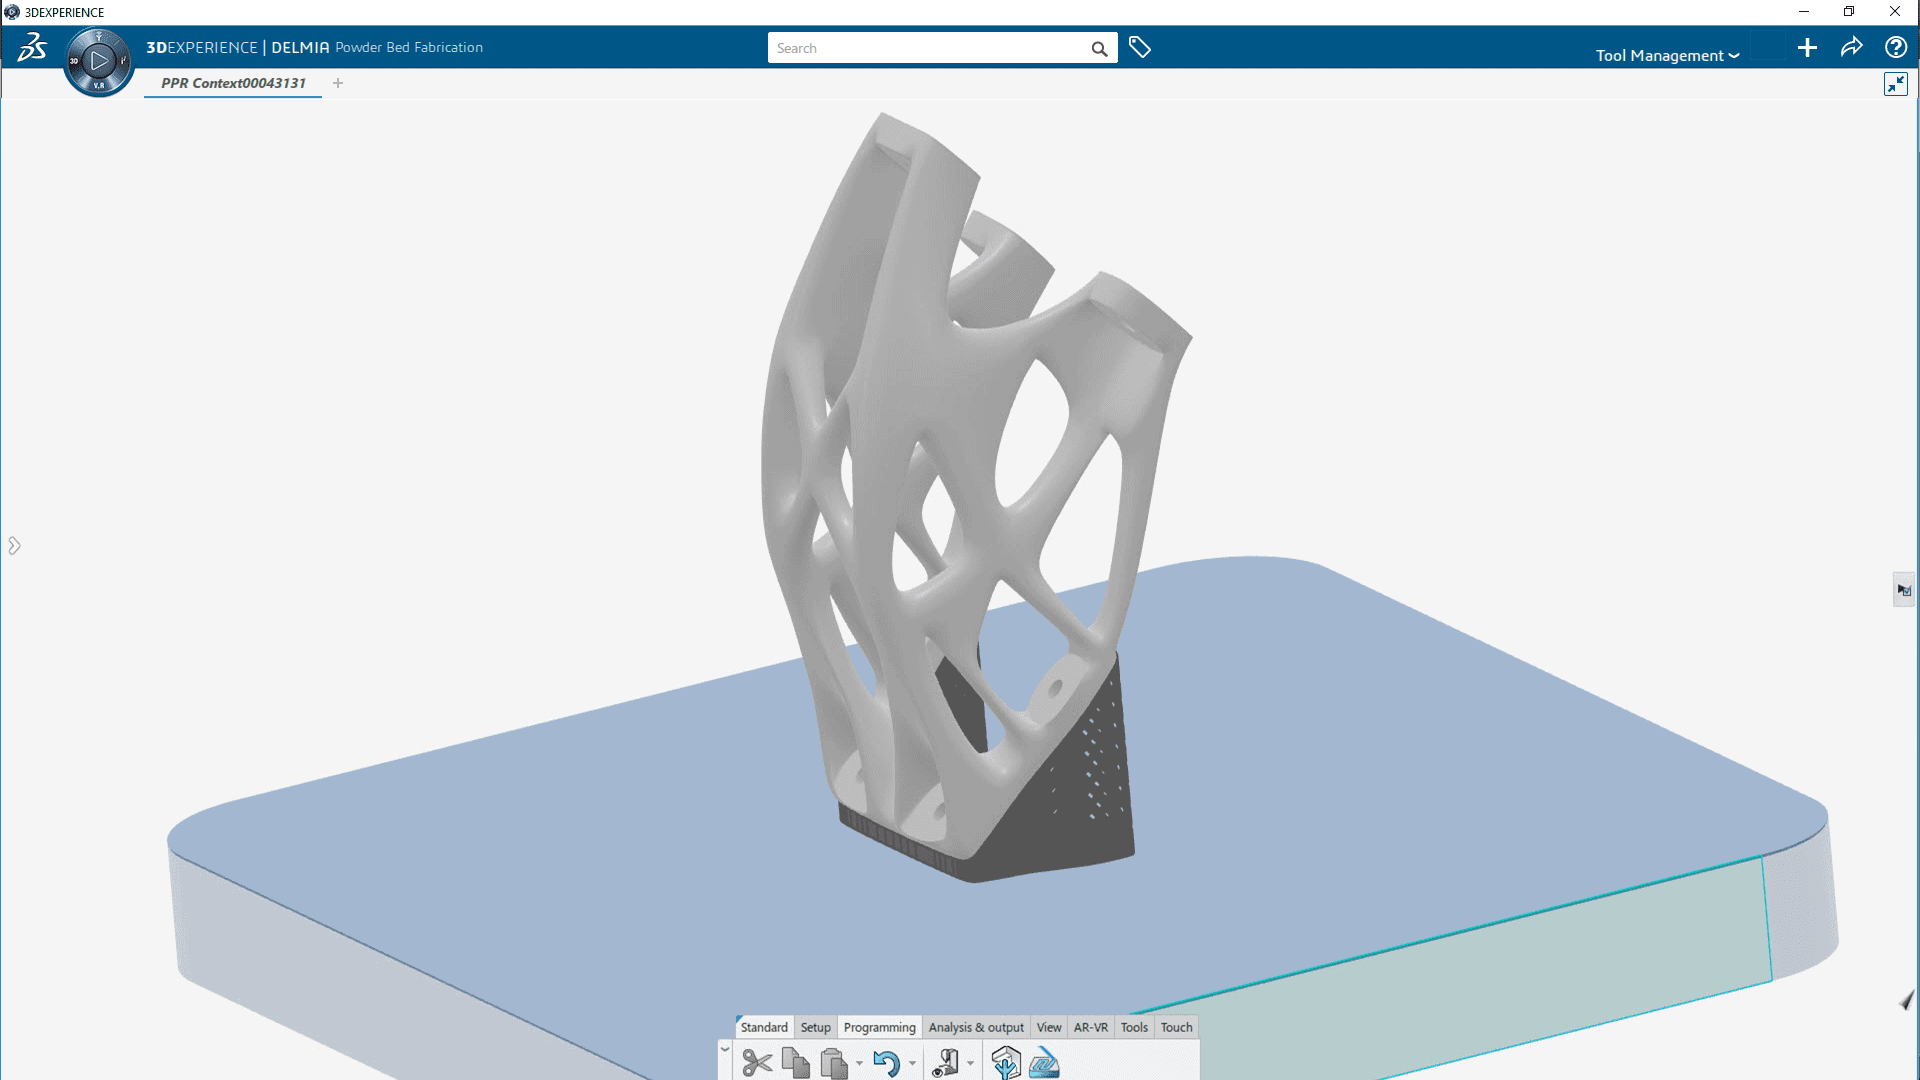
Task: Switch to the Programming tab
Action: click(x=879, y=1027)
